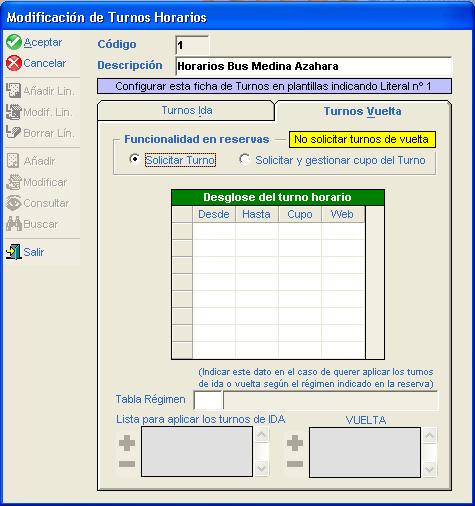Click the IDA list scroll down arrow
This screenshot has width=475, height=506.
point(262,469)
